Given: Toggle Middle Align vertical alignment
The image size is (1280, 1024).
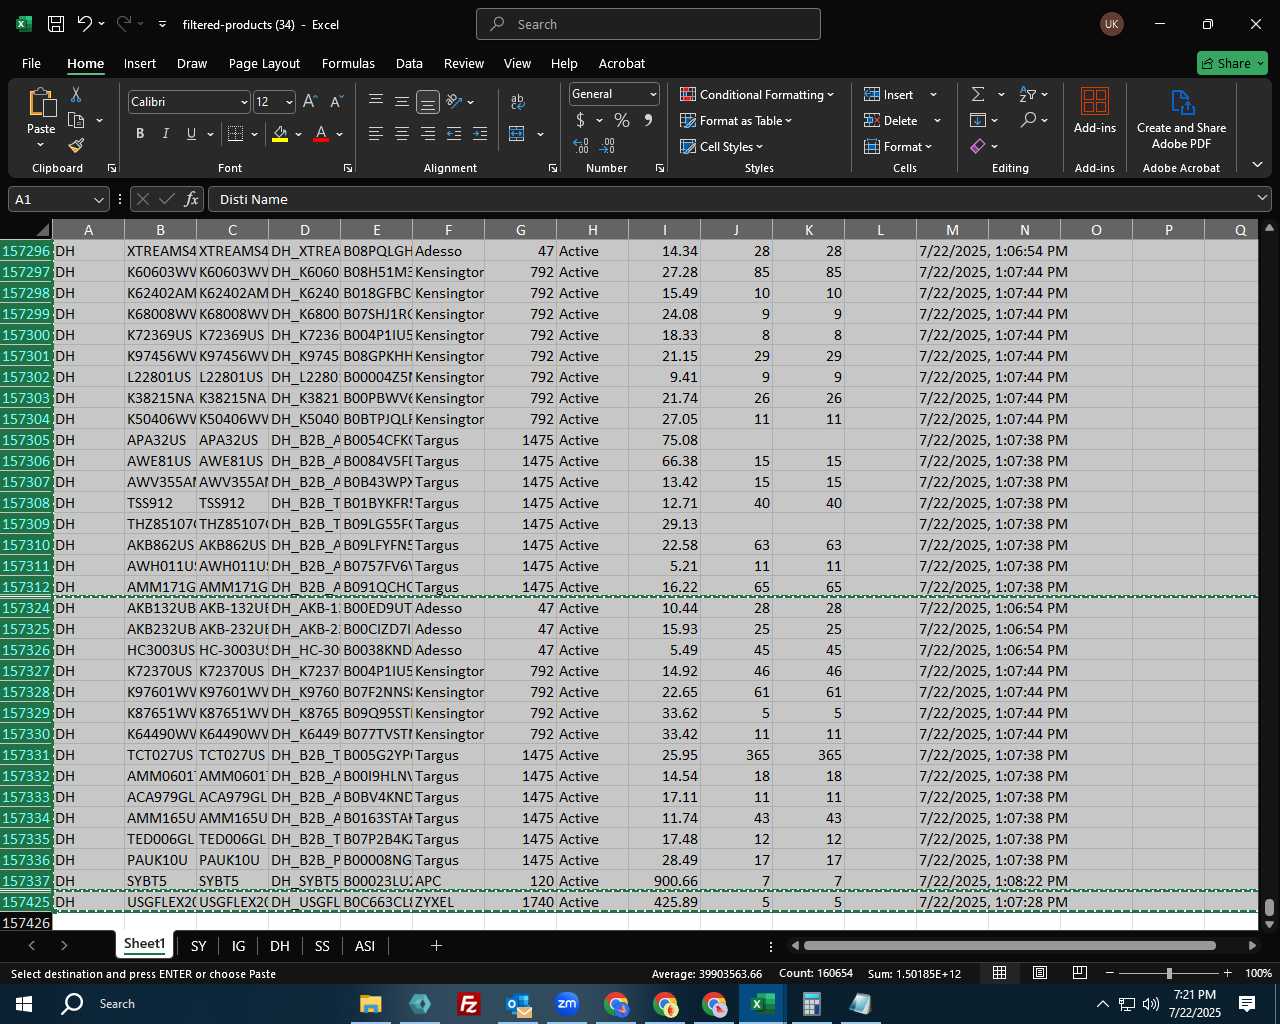Looking at the screenshot, I should [402, 102].
